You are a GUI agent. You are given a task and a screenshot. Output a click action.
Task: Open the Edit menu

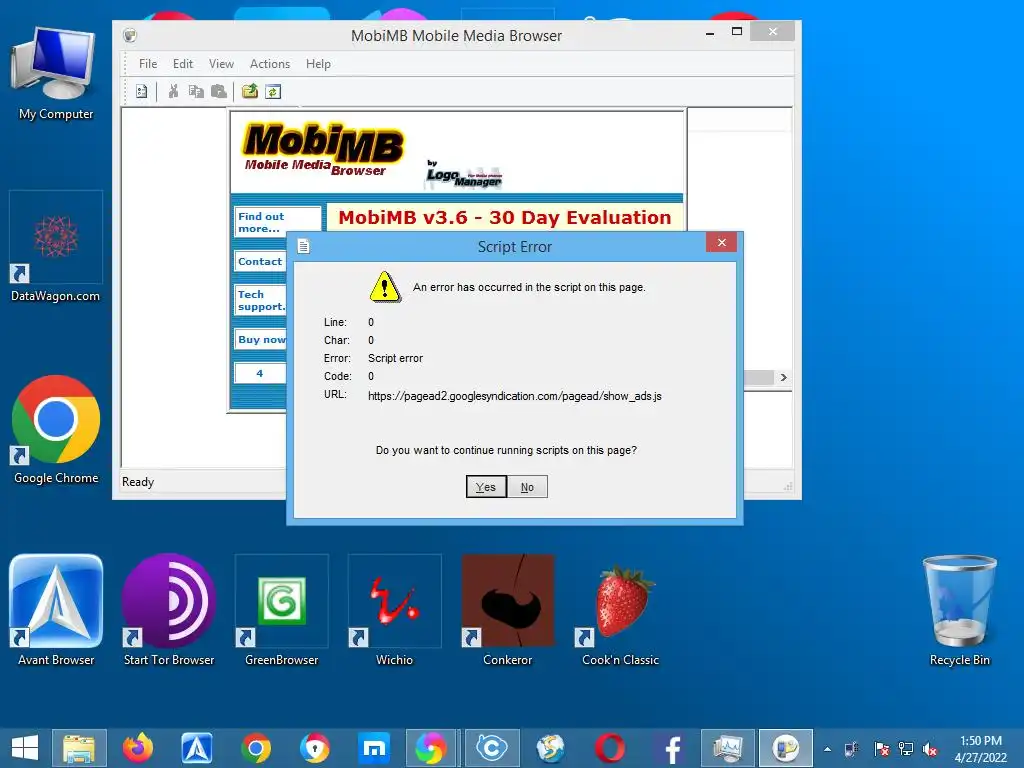click(183, 64)
